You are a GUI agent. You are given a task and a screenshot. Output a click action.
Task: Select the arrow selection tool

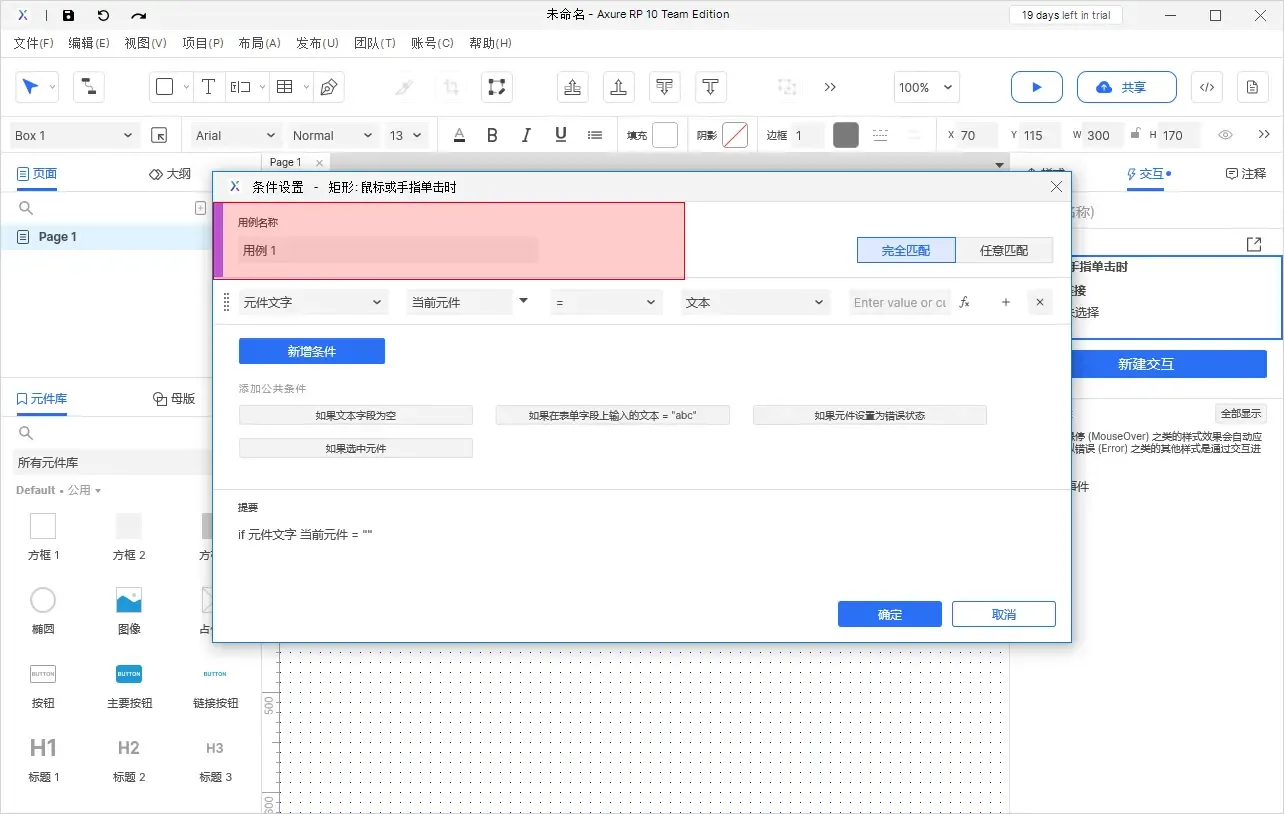[x=31, y=87]
